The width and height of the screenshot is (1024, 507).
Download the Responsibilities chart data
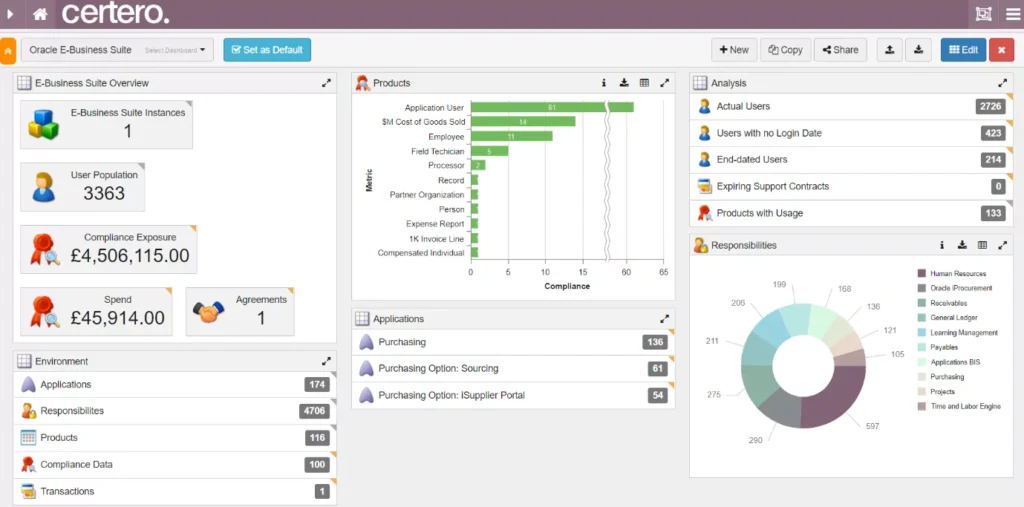(962, 246)
